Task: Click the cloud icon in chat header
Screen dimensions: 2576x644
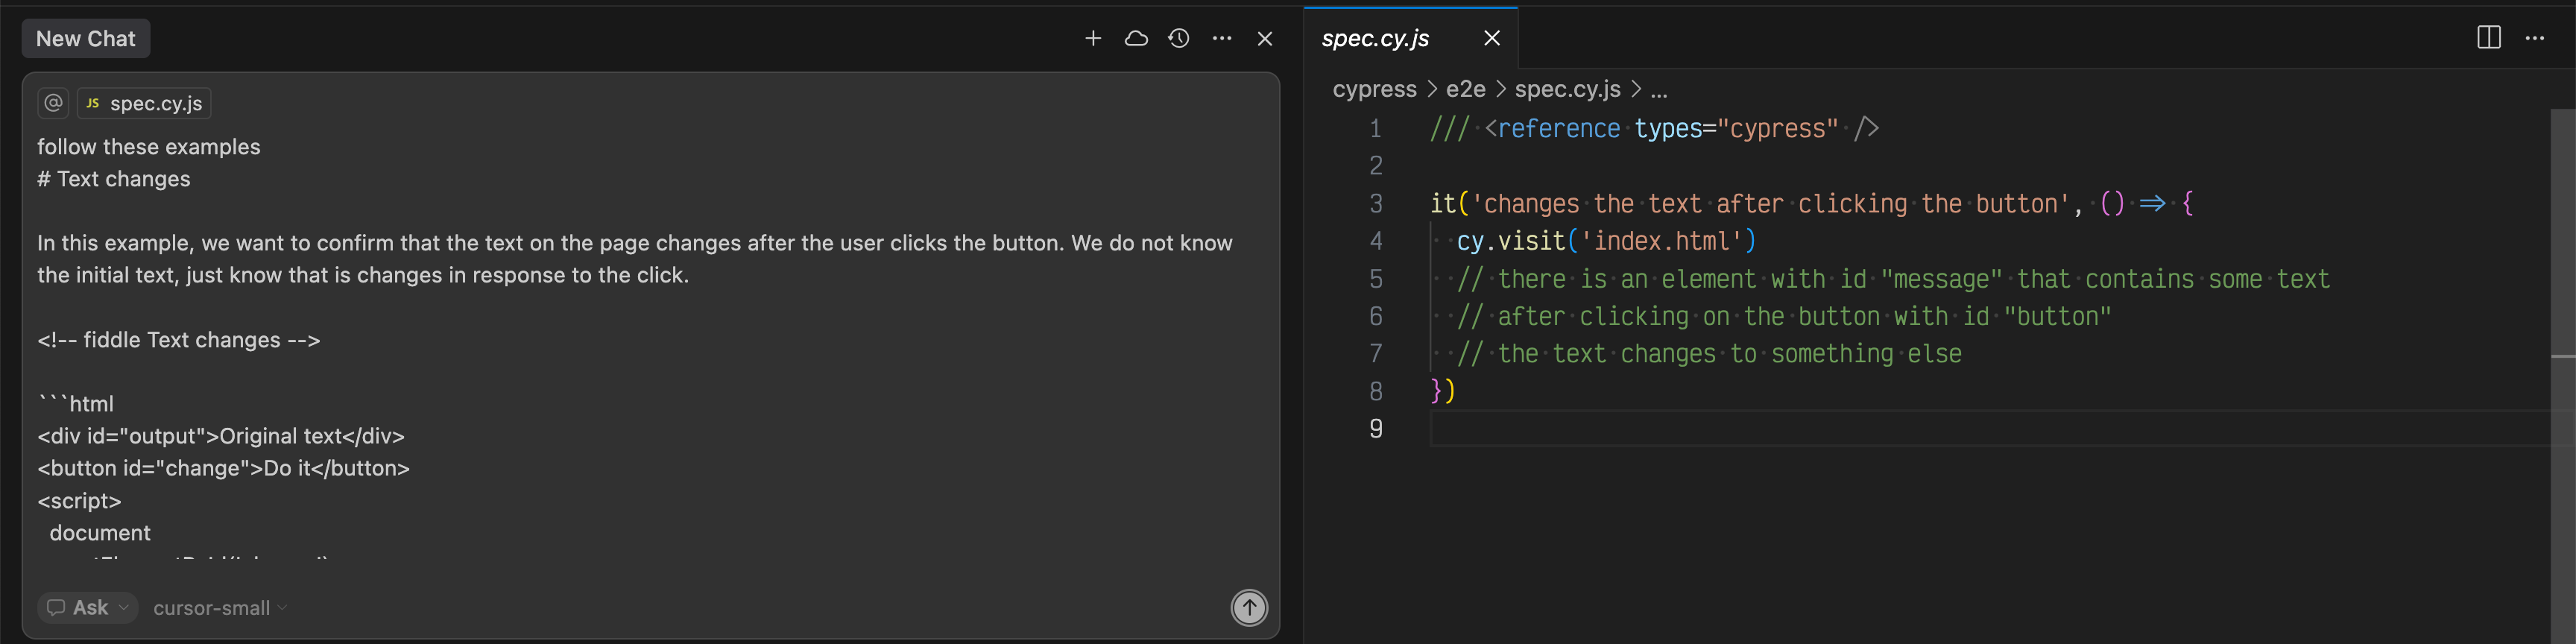Action: (1136, 38)
